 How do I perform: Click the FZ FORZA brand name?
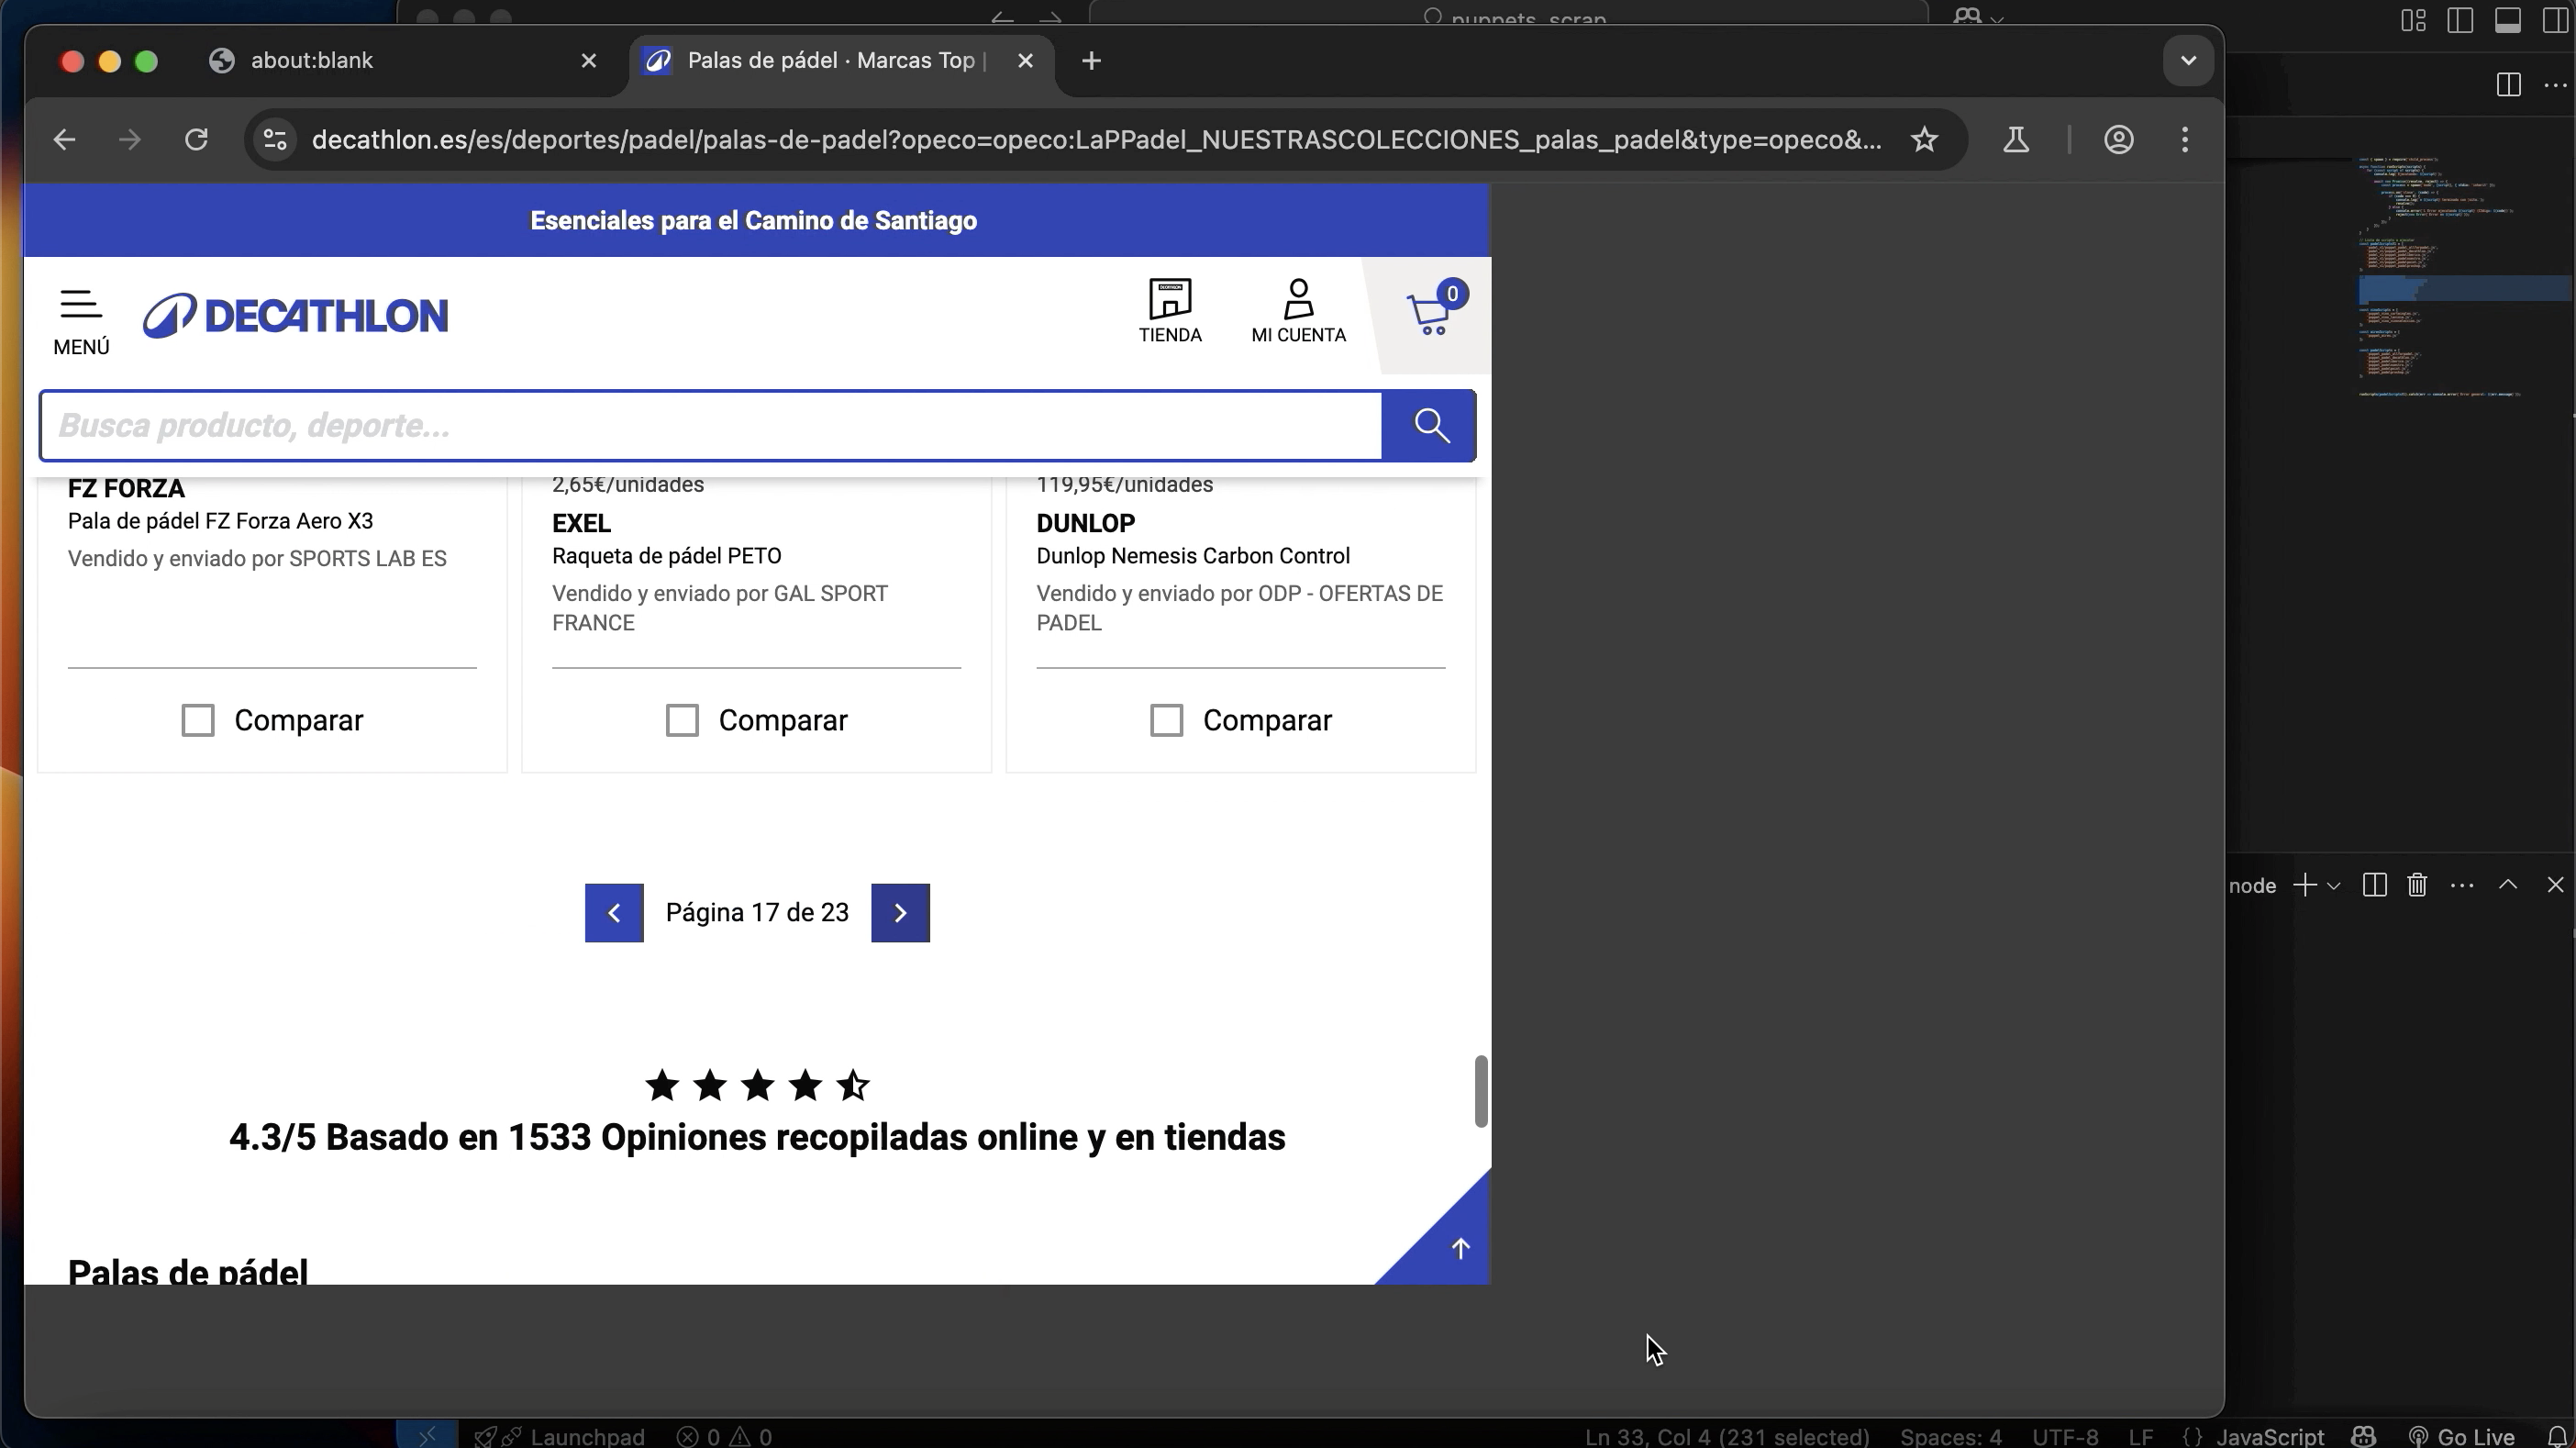126,489
